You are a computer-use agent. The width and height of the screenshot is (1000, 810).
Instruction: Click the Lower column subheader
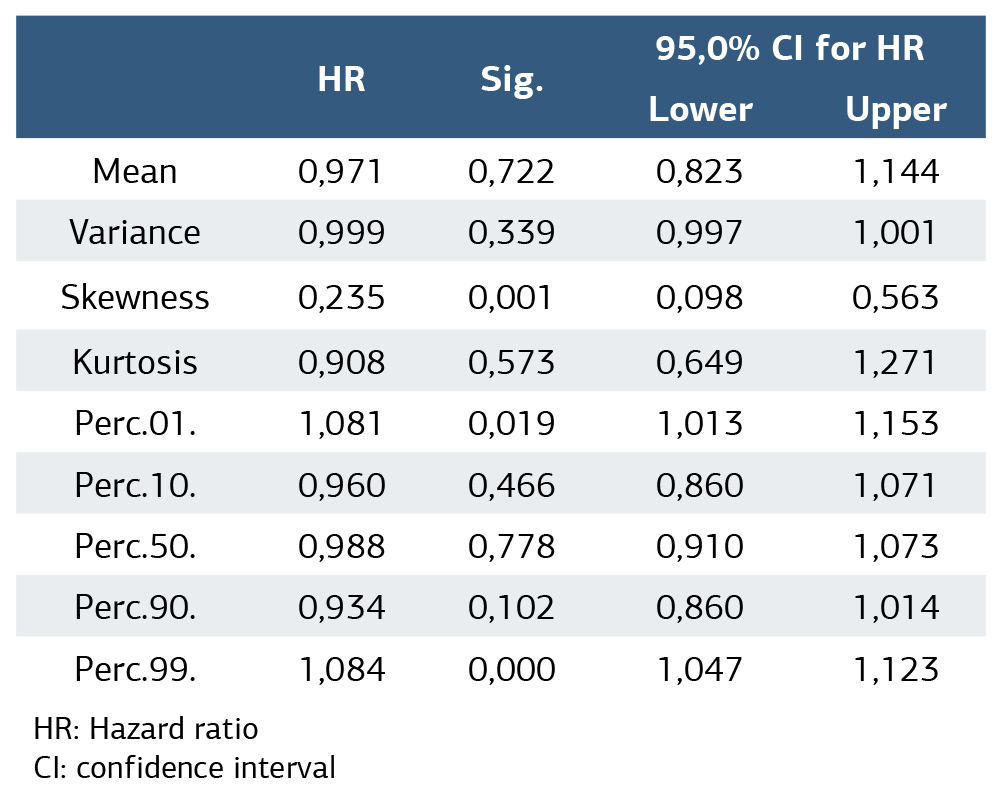700,109
